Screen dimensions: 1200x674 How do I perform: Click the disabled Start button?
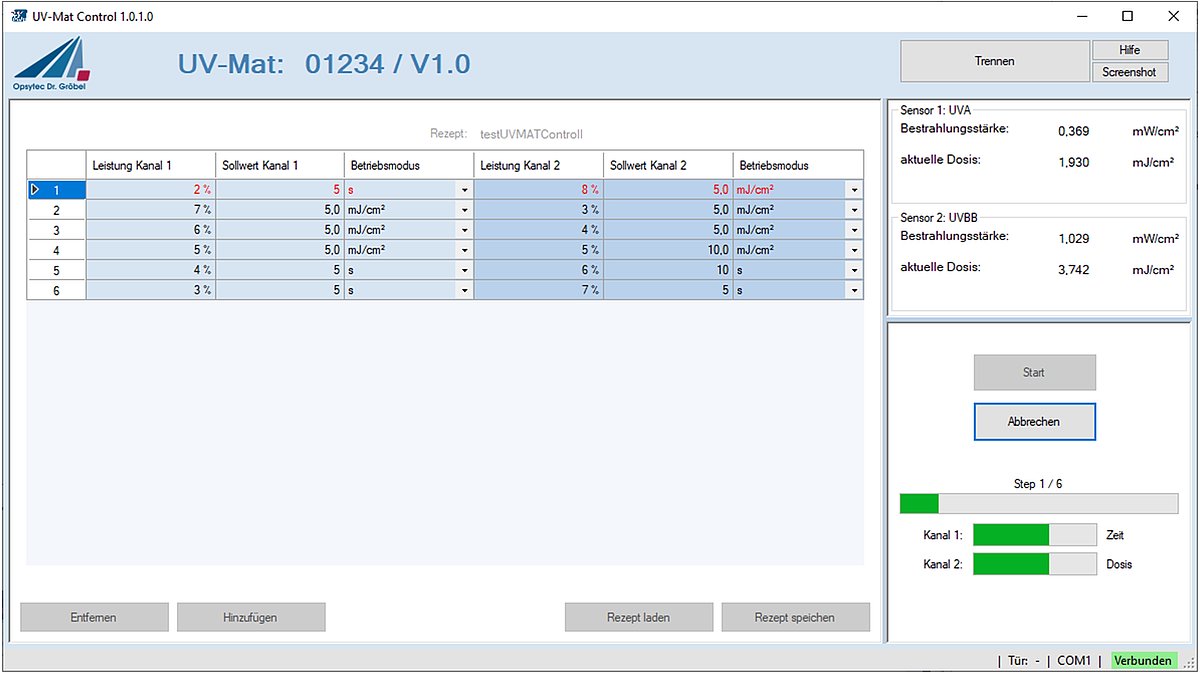point(1034,371)
